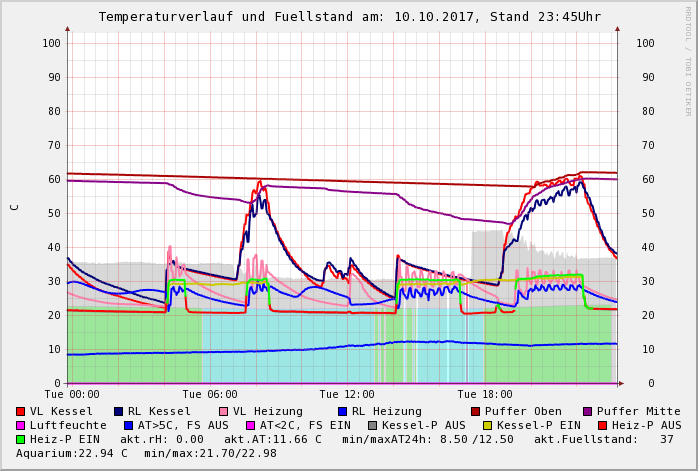Click the Tue 12:00 time axis label
Viewport: 698px width, 471px height.
pos(346,394)
